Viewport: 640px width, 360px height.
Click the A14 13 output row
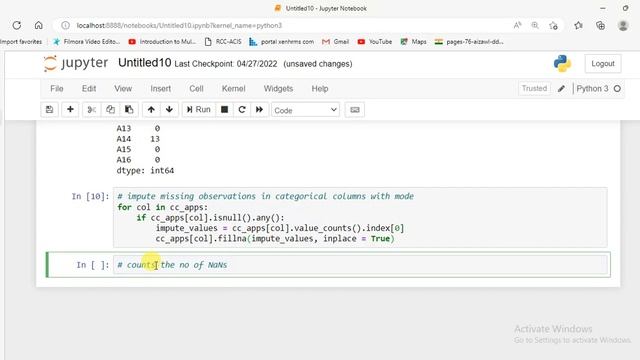coord(138,139)
